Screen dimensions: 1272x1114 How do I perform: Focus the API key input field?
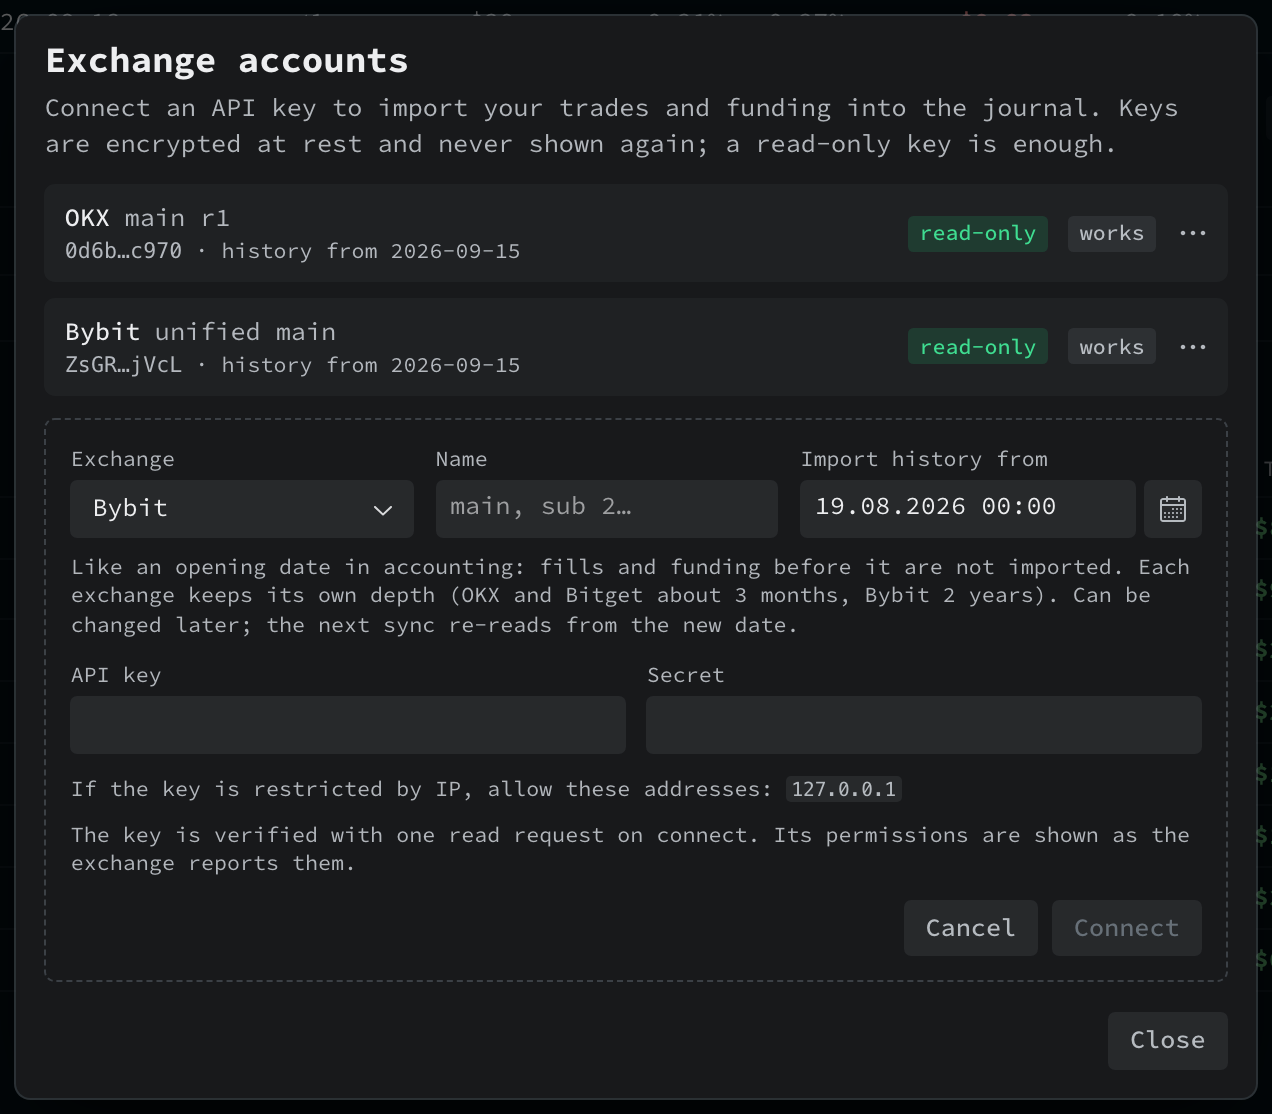[x=348, y=725]
